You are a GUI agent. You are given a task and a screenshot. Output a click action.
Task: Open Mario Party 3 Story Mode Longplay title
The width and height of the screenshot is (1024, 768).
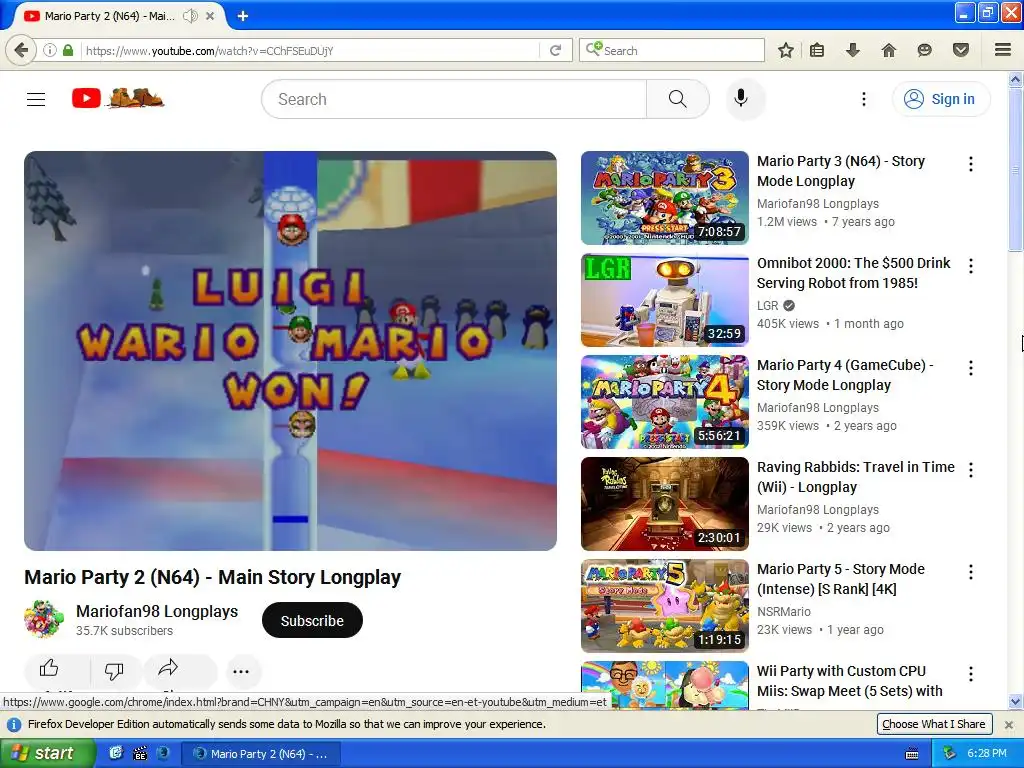[840, 171]
